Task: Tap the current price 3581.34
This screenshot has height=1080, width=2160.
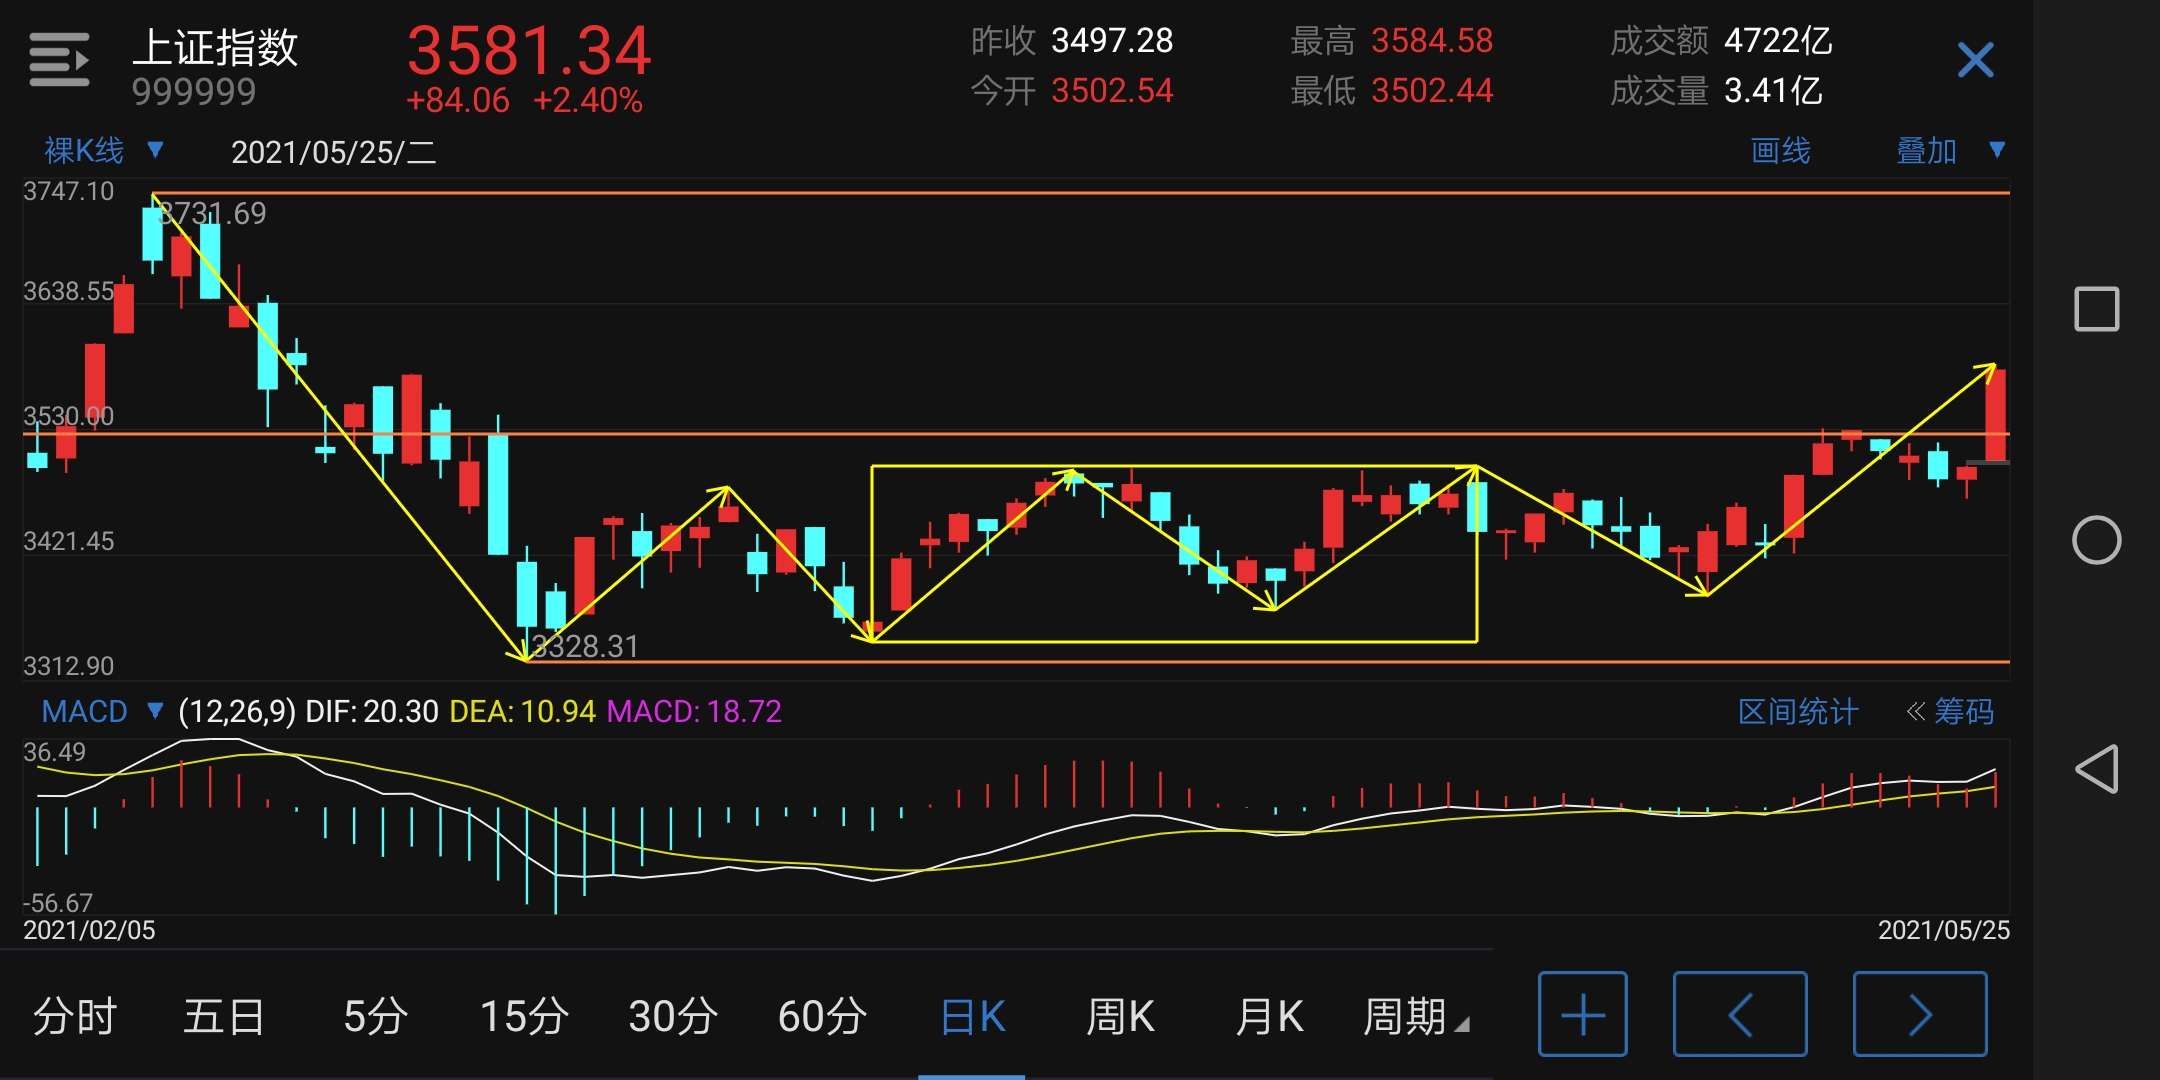Action: [529, 51]
